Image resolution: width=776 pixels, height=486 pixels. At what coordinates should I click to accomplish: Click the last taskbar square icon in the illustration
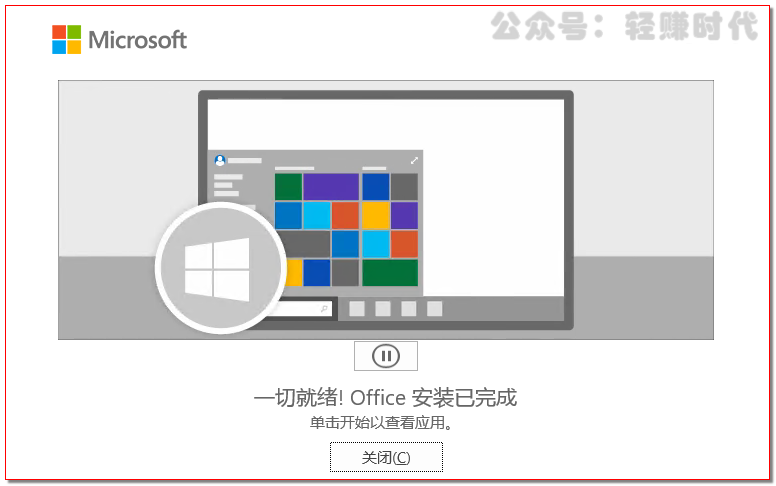click(x=435, y=309)
